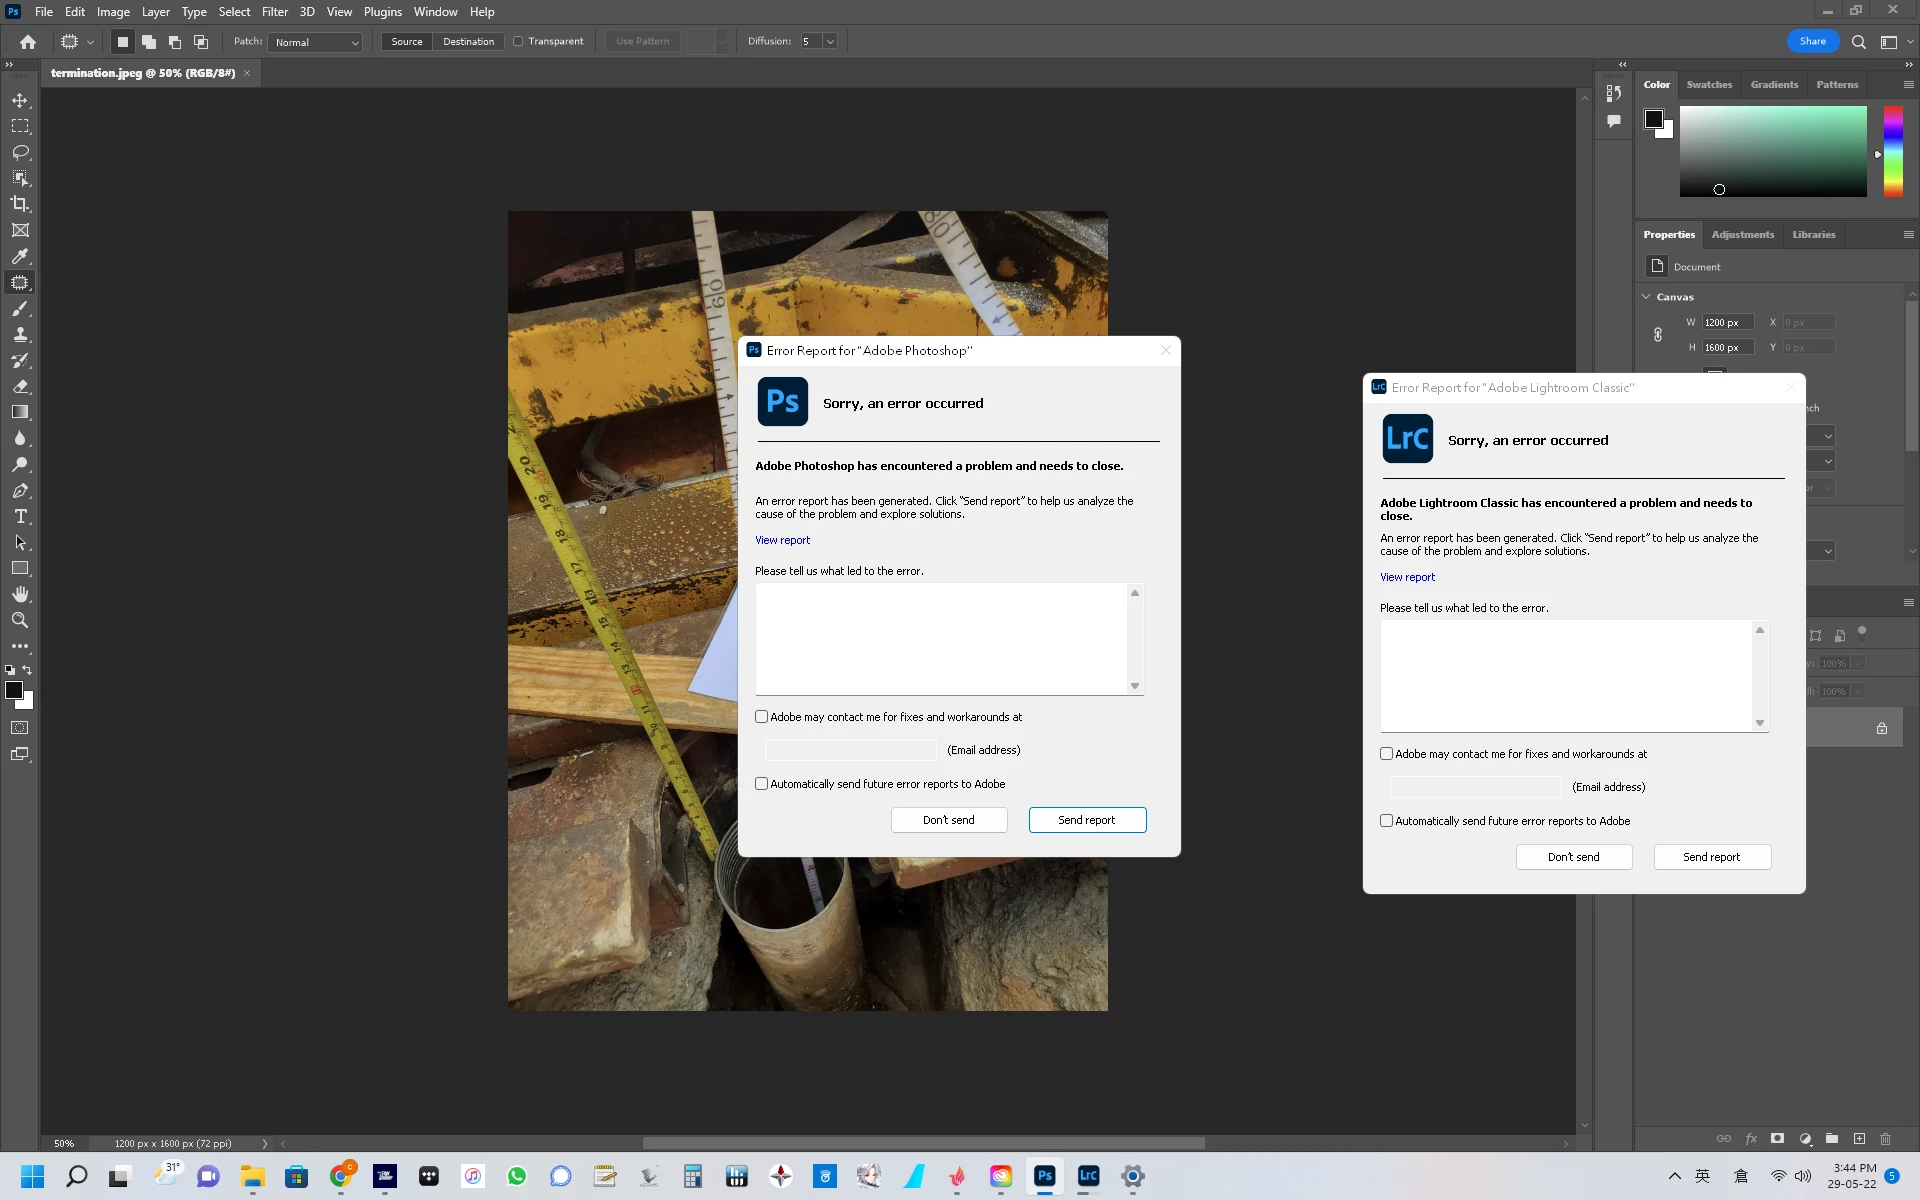Viewport: 1920px width, 1200px height.
Task: Select the Move tool
Action: pyautogui.click(x=20, y=101)
